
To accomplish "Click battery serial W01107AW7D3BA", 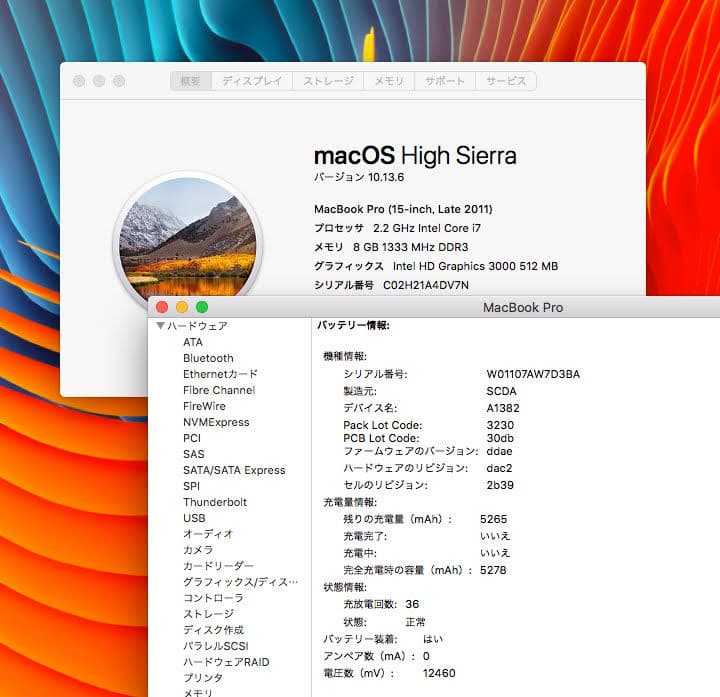I will [x=533, y=374].
